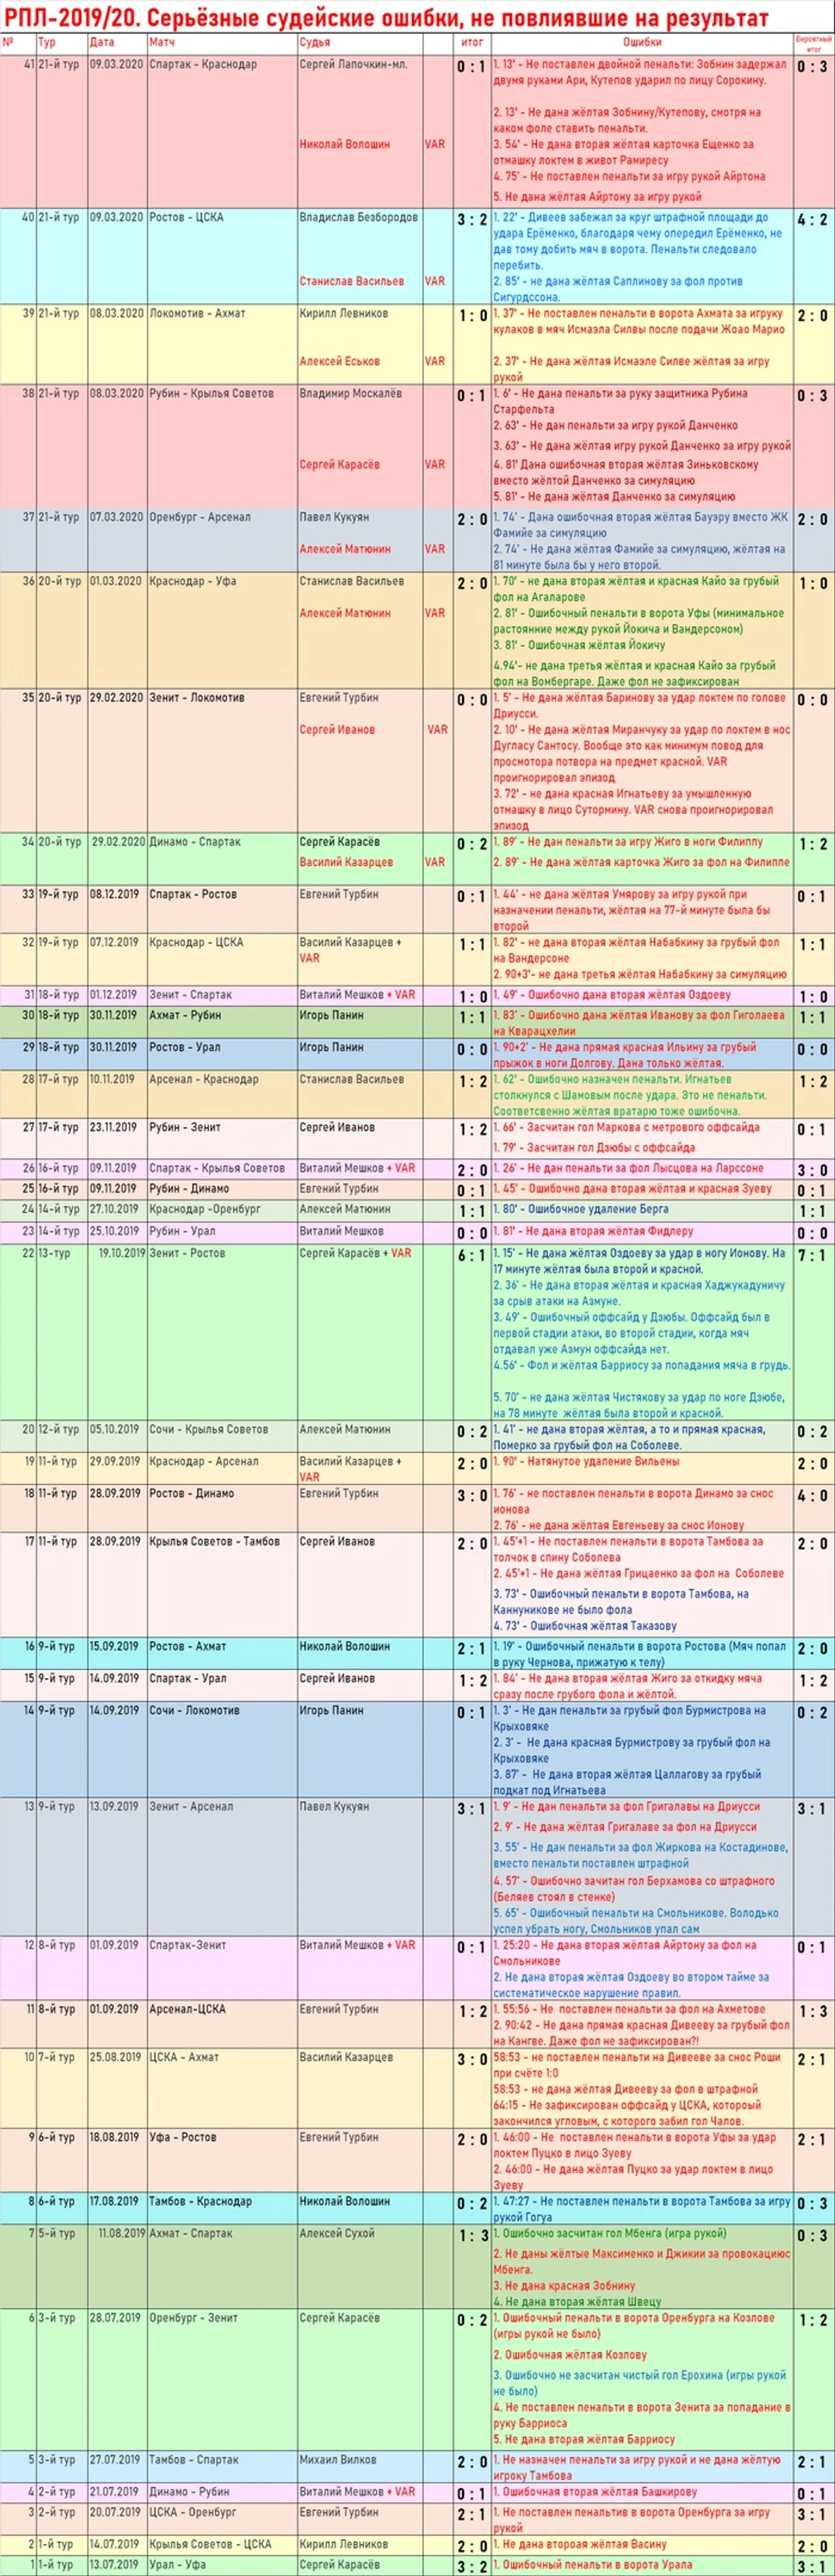Select match cell "Арсенал-ЦСКА"
835x2576 pixels.
coord(187,2009)
